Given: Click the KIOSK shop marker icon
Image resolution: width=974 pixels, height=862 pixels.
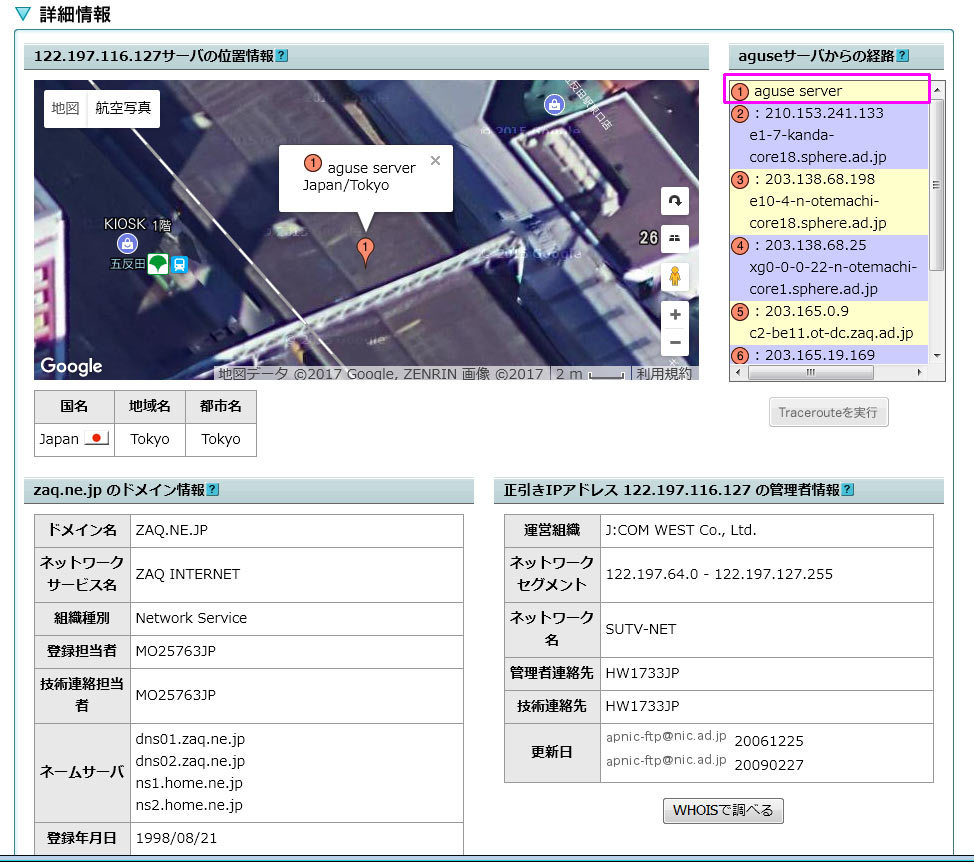Looking at the screenshot, I should point(127,243).
